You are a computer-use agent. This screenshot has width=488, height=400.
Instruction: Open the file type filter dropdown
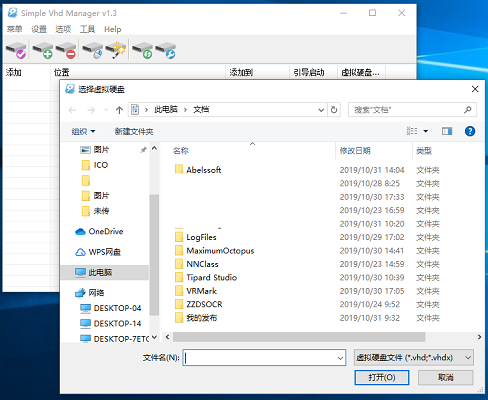point(414,358)
